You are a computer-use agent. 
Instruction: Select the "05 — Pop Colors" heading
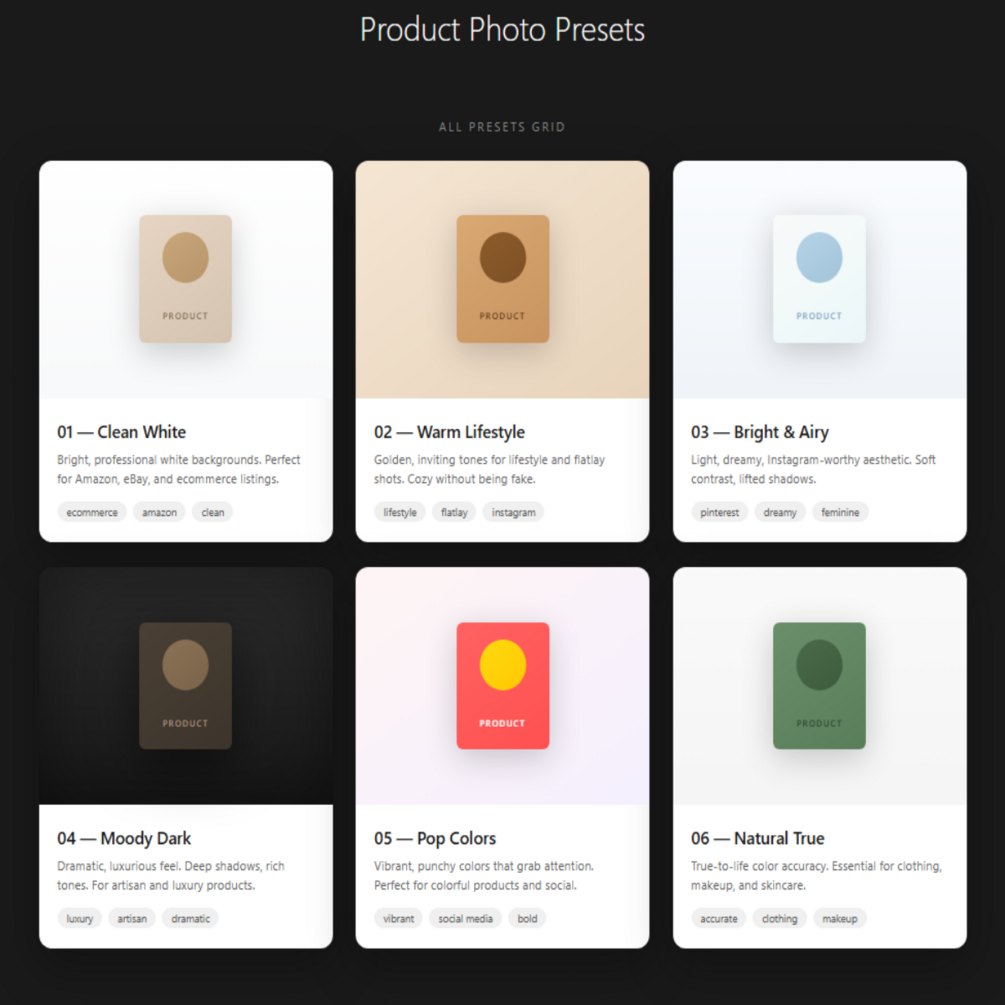(435, 838)
